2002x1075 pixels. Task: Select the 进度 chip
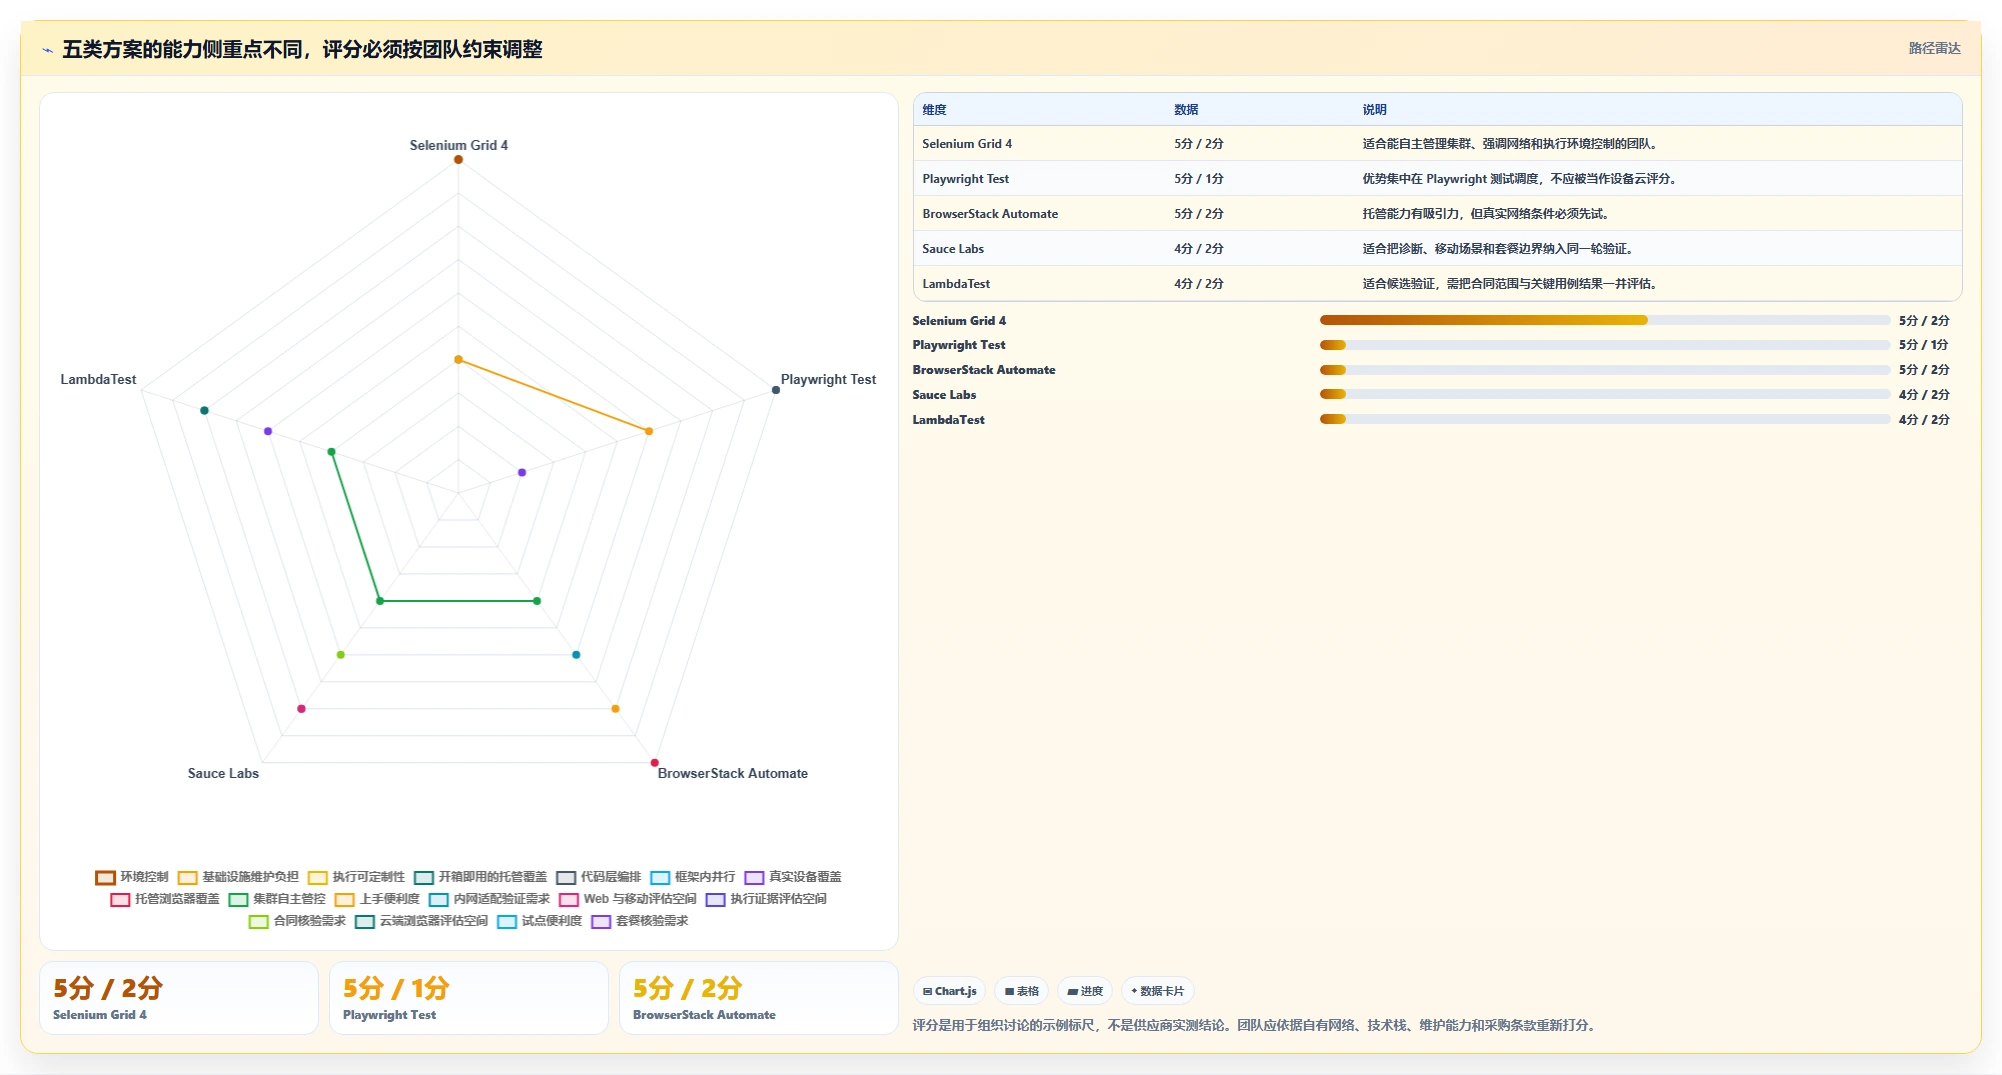click(x=1084, y=991)
